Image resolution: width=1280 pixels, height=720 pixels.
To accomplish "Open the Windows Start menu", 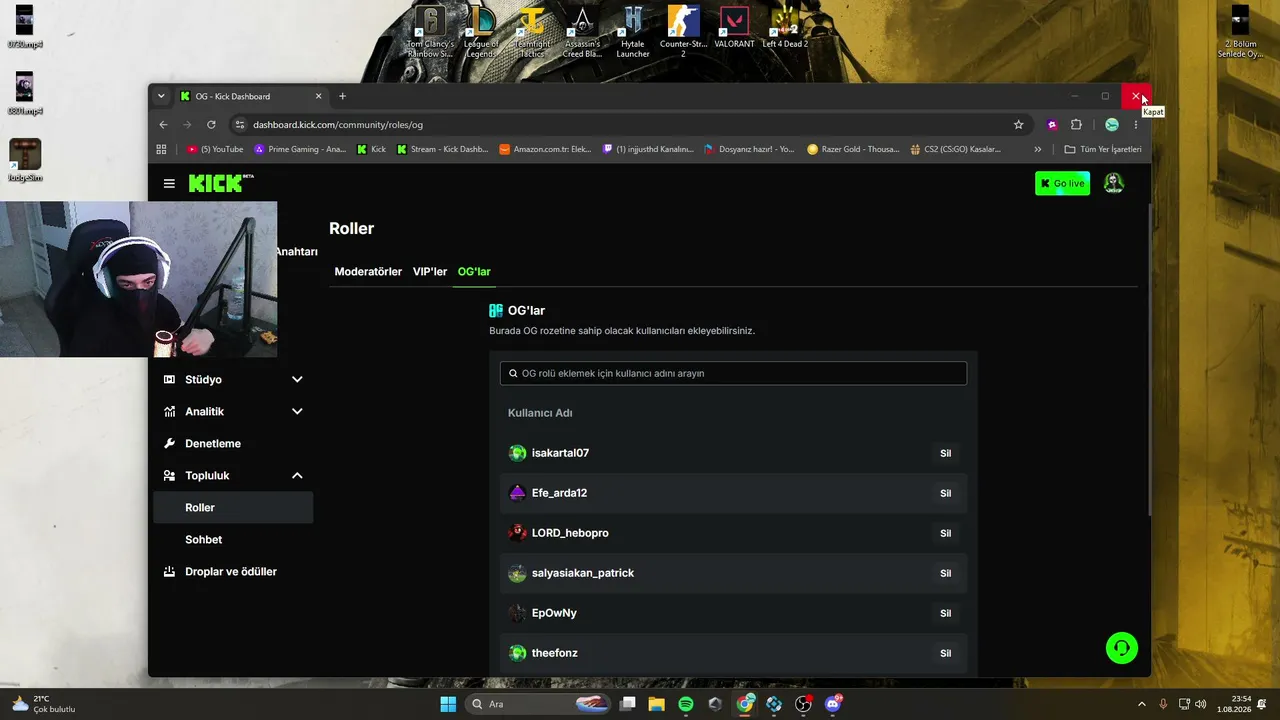I will 448,704.
